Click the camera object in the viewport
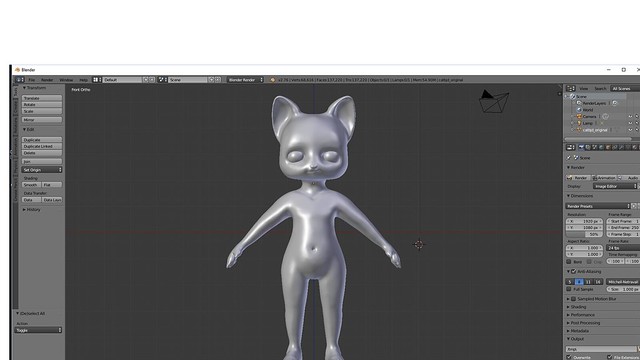640x360 pixels. point(494,101)
